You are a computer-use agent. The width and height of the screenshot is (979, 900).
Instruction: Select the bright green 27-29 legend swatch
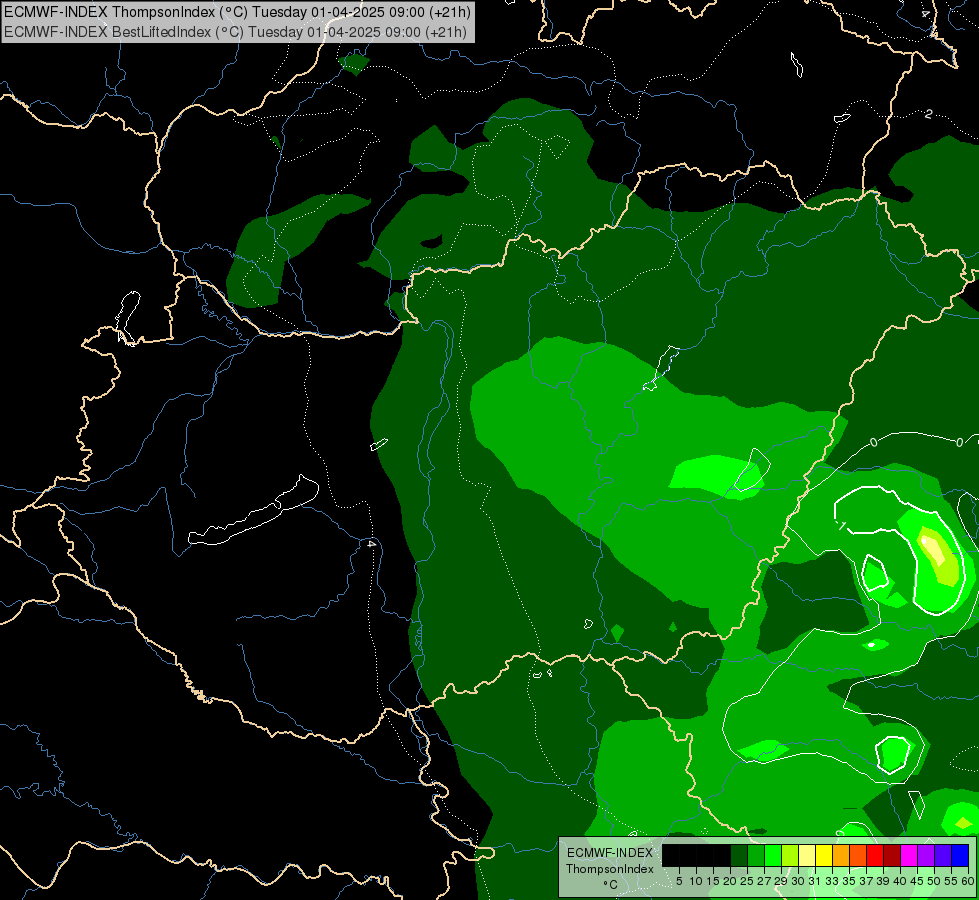(773, 855)
